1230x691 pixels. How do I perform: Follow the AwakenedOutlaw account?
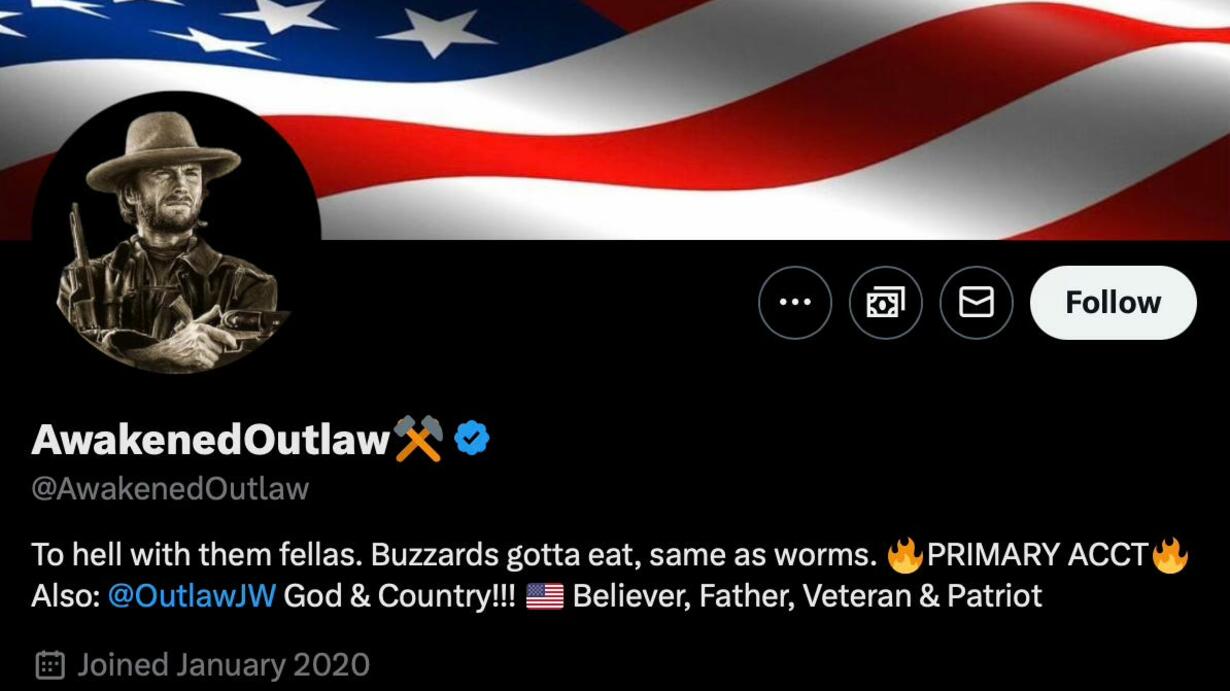1113,302
